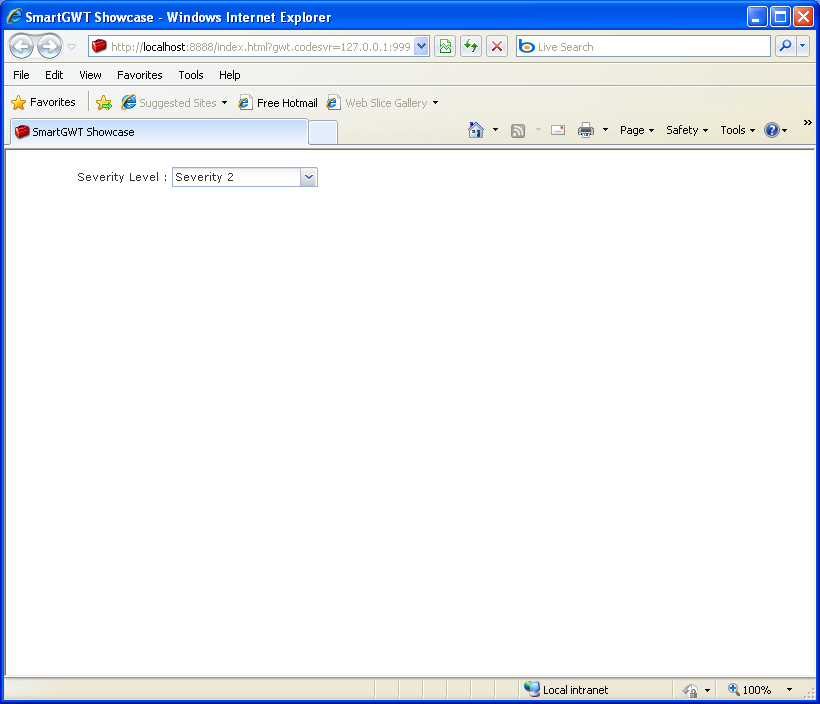Click the Read Mail envelope icon
This screenshot has height=704, width=820.
(558, 130)
